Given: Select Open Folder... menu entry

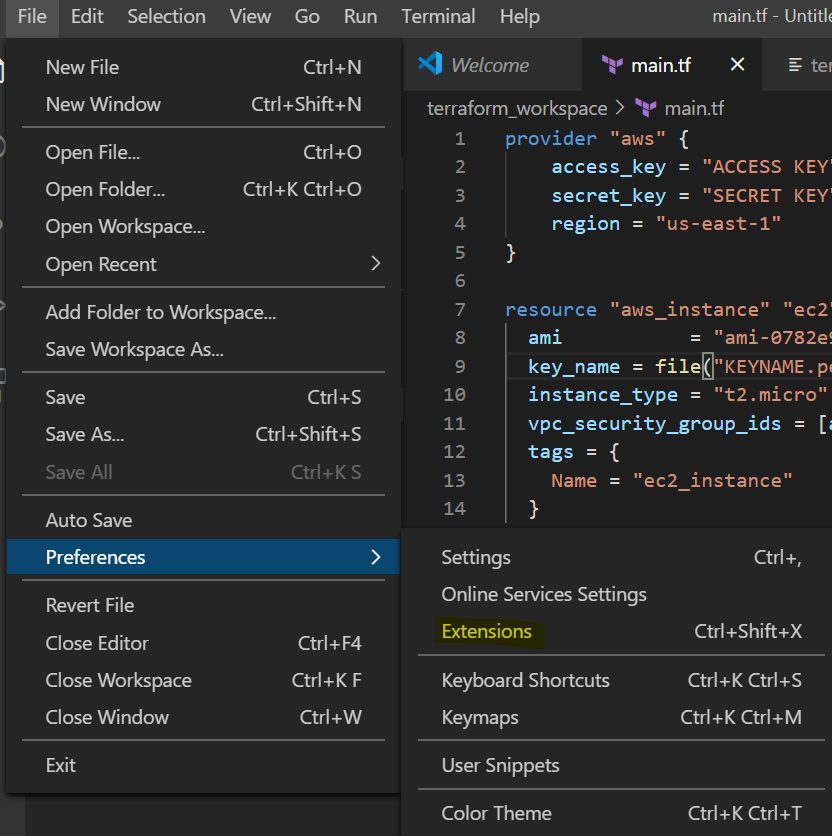Looking at the screenshot, I should coord(203,190).
